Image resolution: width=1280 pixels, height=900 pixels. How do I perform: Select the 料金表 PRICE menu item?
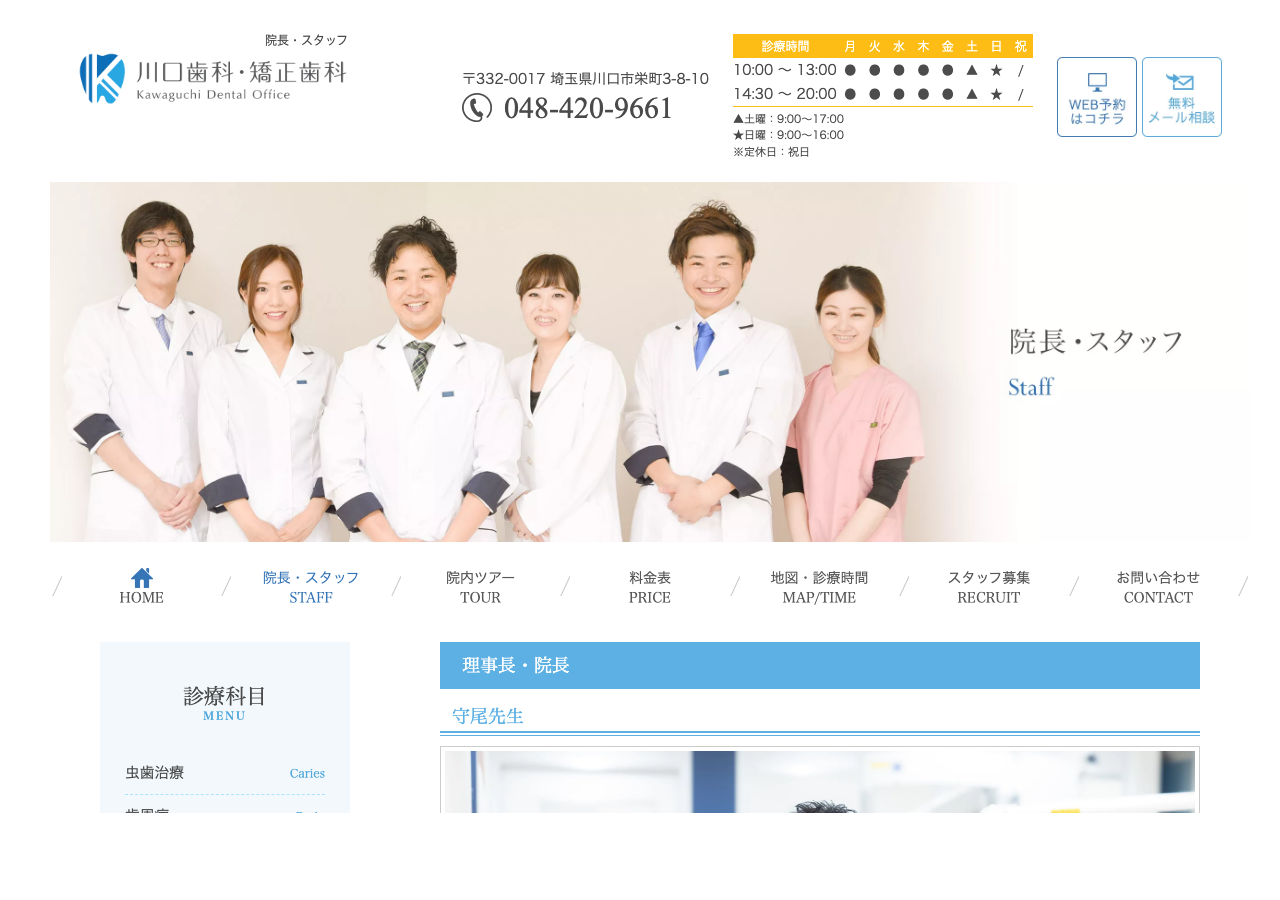[650, 587]
